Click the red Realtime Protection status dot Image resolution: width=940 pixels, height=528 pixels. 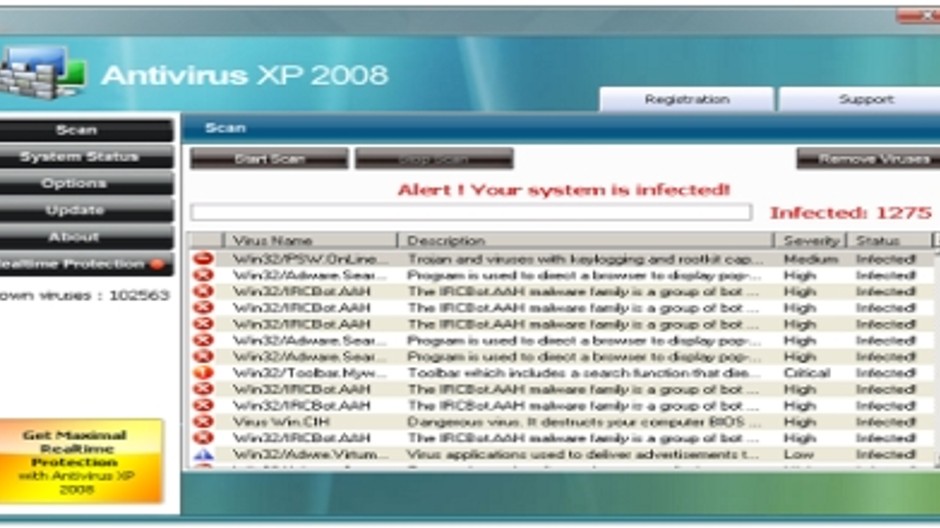tap(157, 264)
